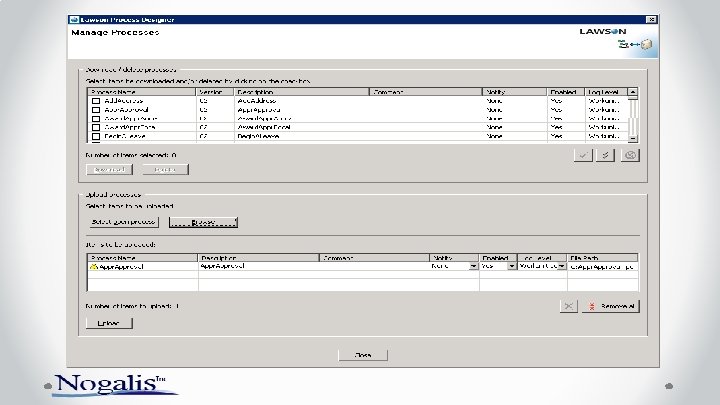Click the remove-selected X icon next to Remove all

coord(568,306)
